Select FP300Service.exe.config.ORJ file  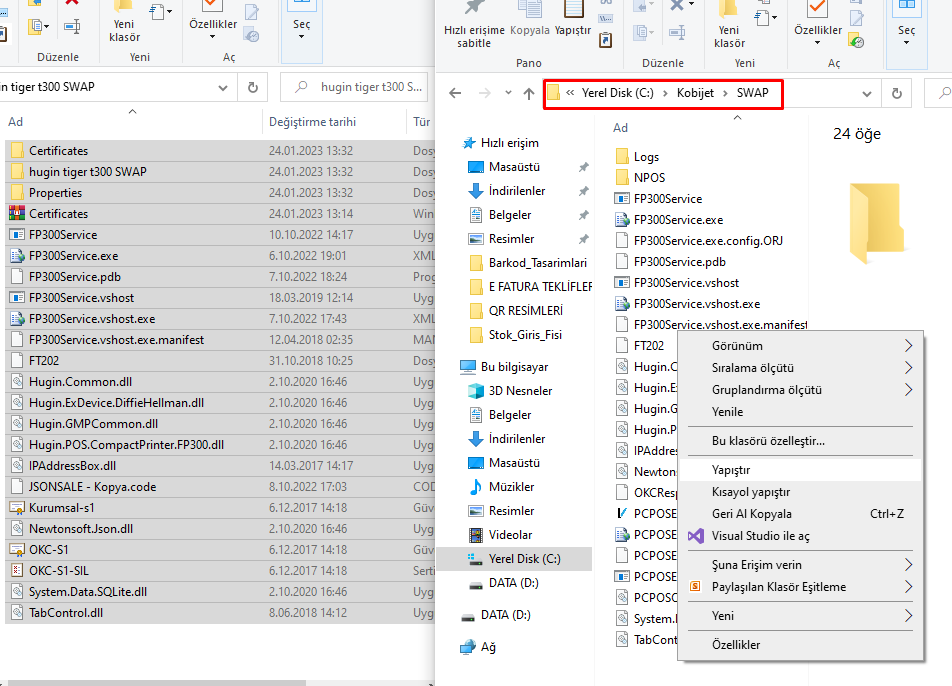pyautogui.click(x=708, y=241)
